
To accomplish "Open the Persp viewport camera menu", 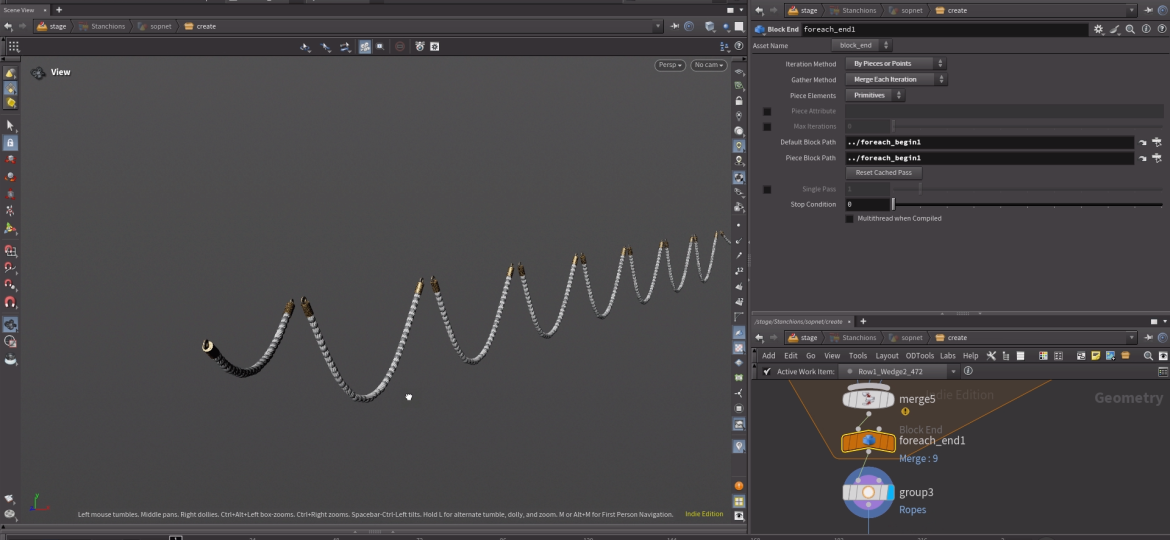I will point(669,65).
